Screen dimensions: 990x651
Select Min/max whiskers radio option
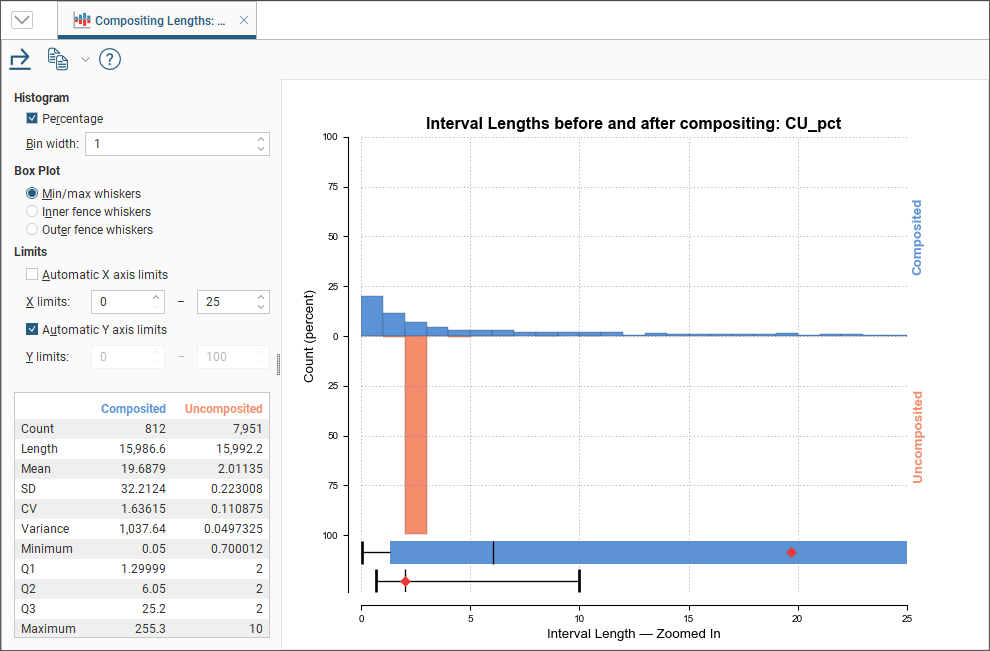tap(32, 194)
